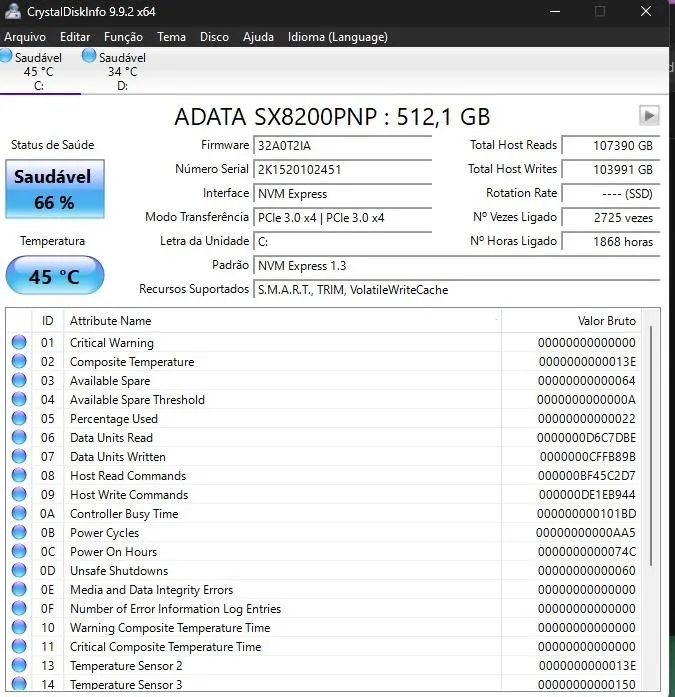The height and width of the screenshot is (697, 675).
Task: Open the Editar menu
Action: [75, 37]
